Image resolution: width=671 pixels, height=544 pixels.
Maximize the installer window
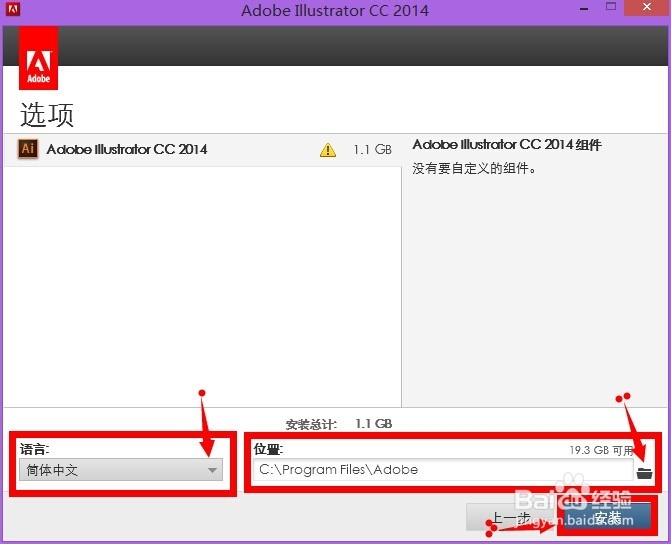[x=611, y=6]
